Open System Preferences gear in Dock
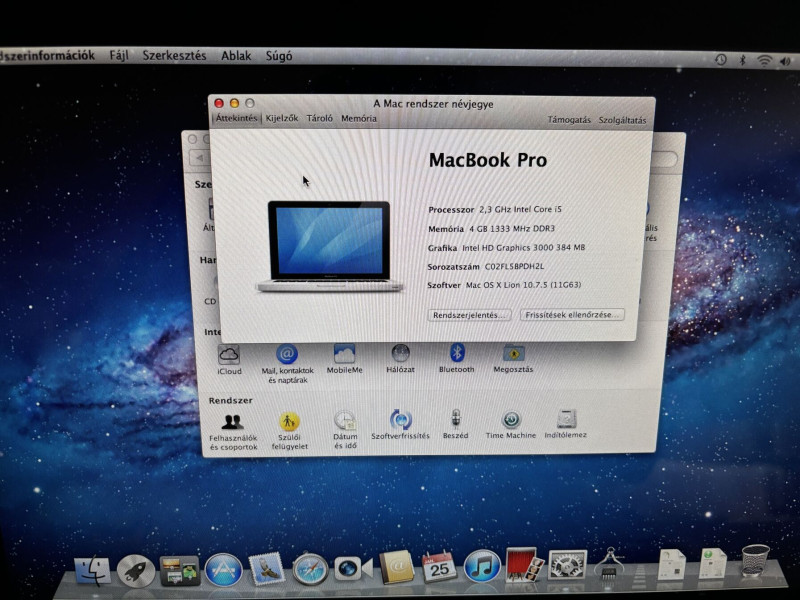 click(x=567, y=565)
